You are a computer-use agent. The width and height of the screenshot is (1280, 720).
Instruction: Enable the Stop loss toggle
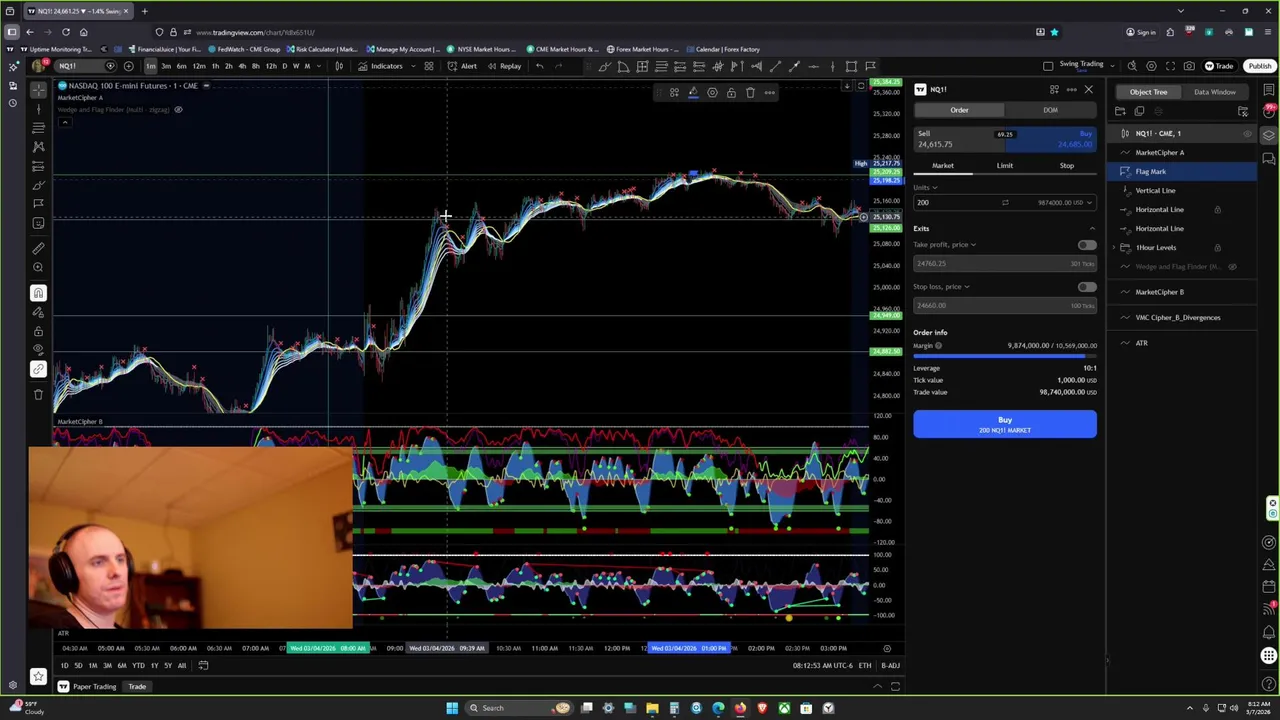(1086, 287)
